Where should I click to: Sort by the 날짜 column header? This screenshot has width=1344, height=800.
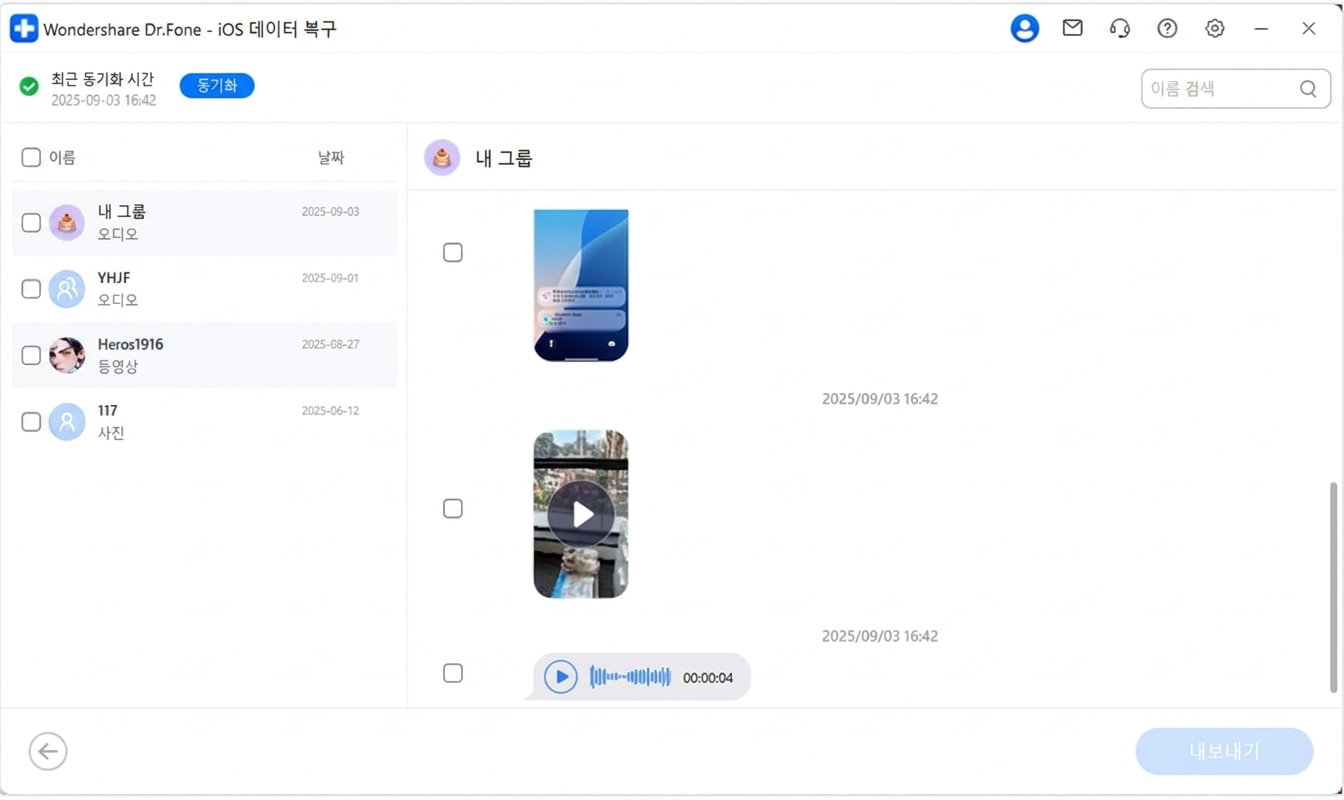(x=331, y=158)
